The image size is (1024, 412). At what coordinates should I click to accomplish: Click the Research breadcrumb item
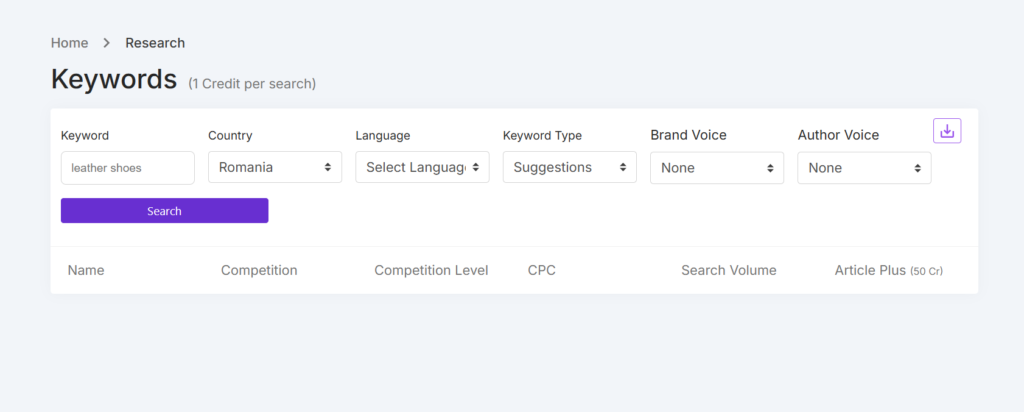[155, 43]
